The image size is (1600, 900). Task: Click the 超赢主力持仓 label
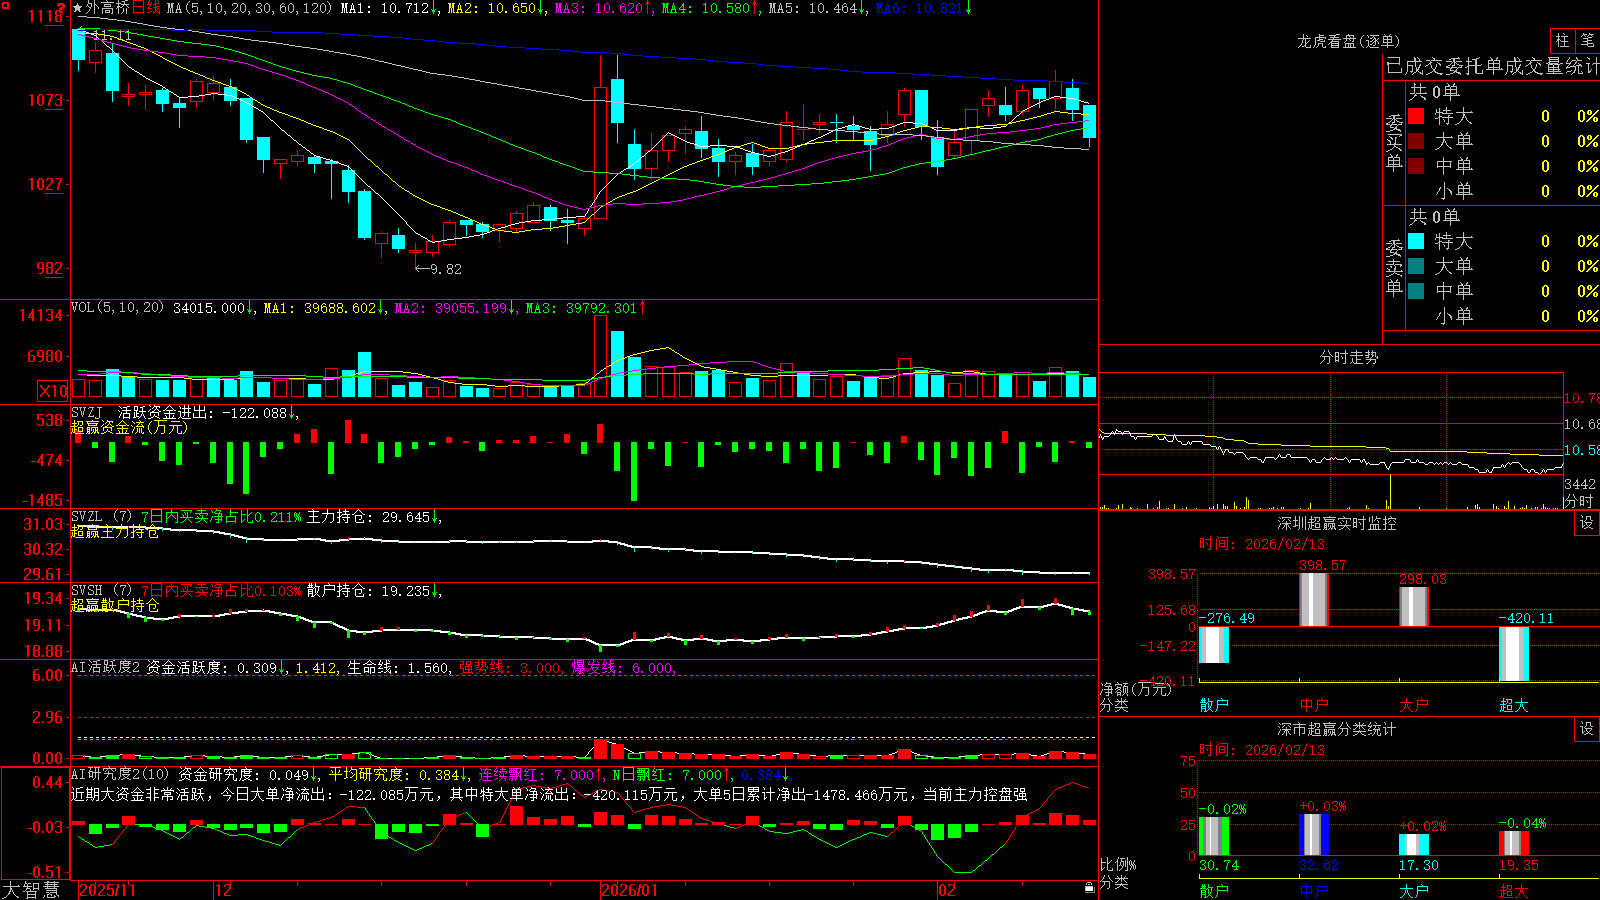(115, 531)
